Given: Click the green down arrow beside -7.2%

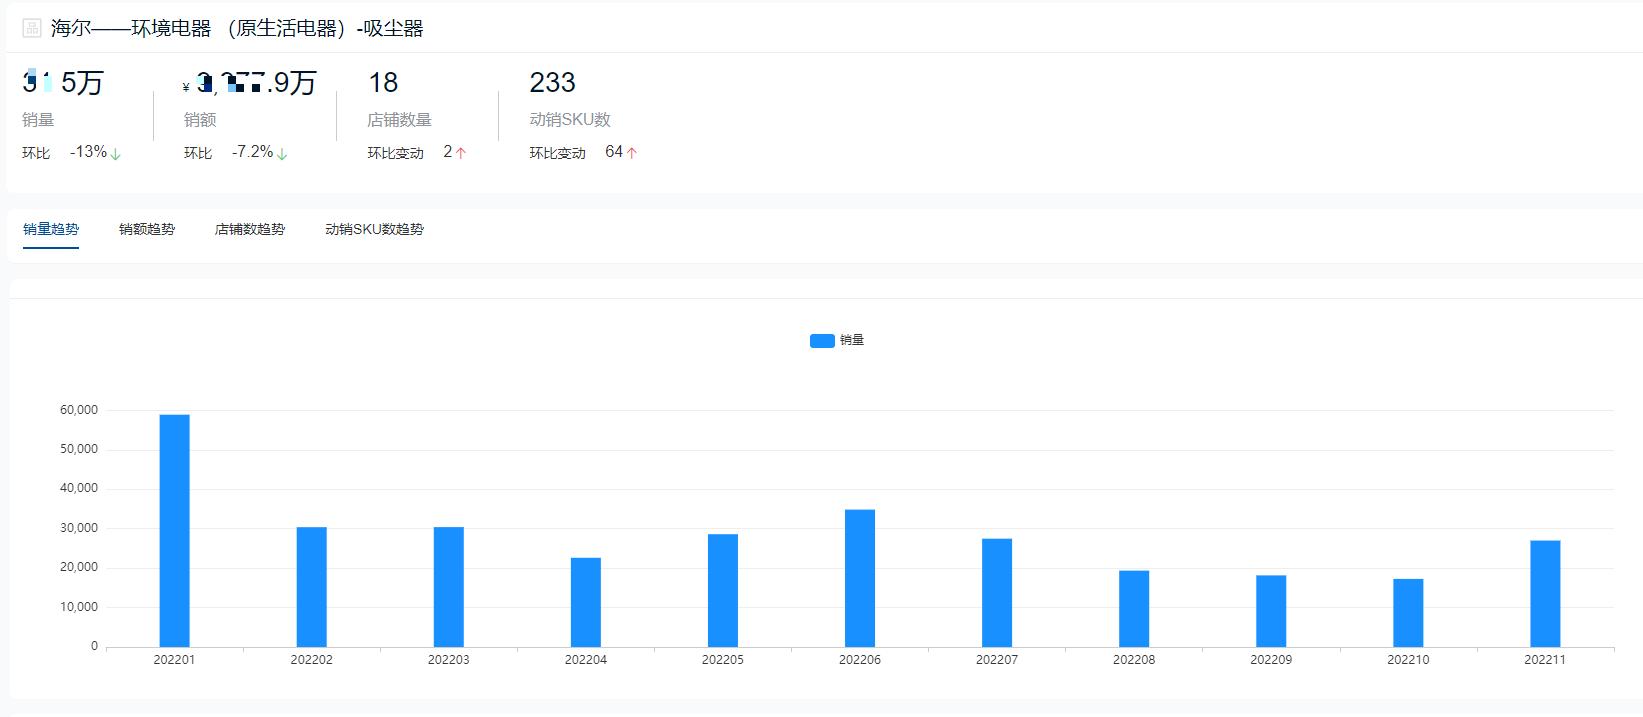Looking at the screenshot, I should [282, 153].
